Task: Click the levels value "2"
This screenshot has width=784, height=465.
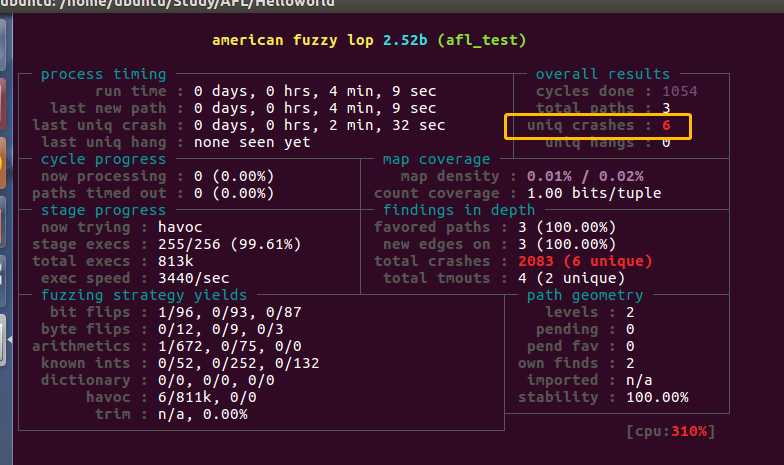Action: 630,312
